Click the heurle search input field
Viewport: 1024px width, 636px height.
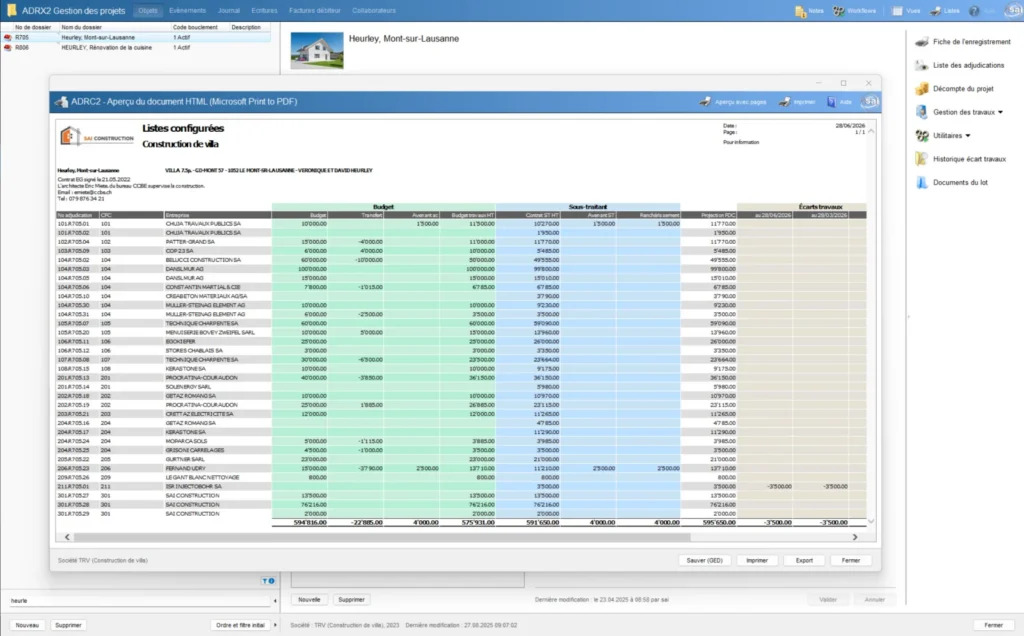(x=139, y=601)
